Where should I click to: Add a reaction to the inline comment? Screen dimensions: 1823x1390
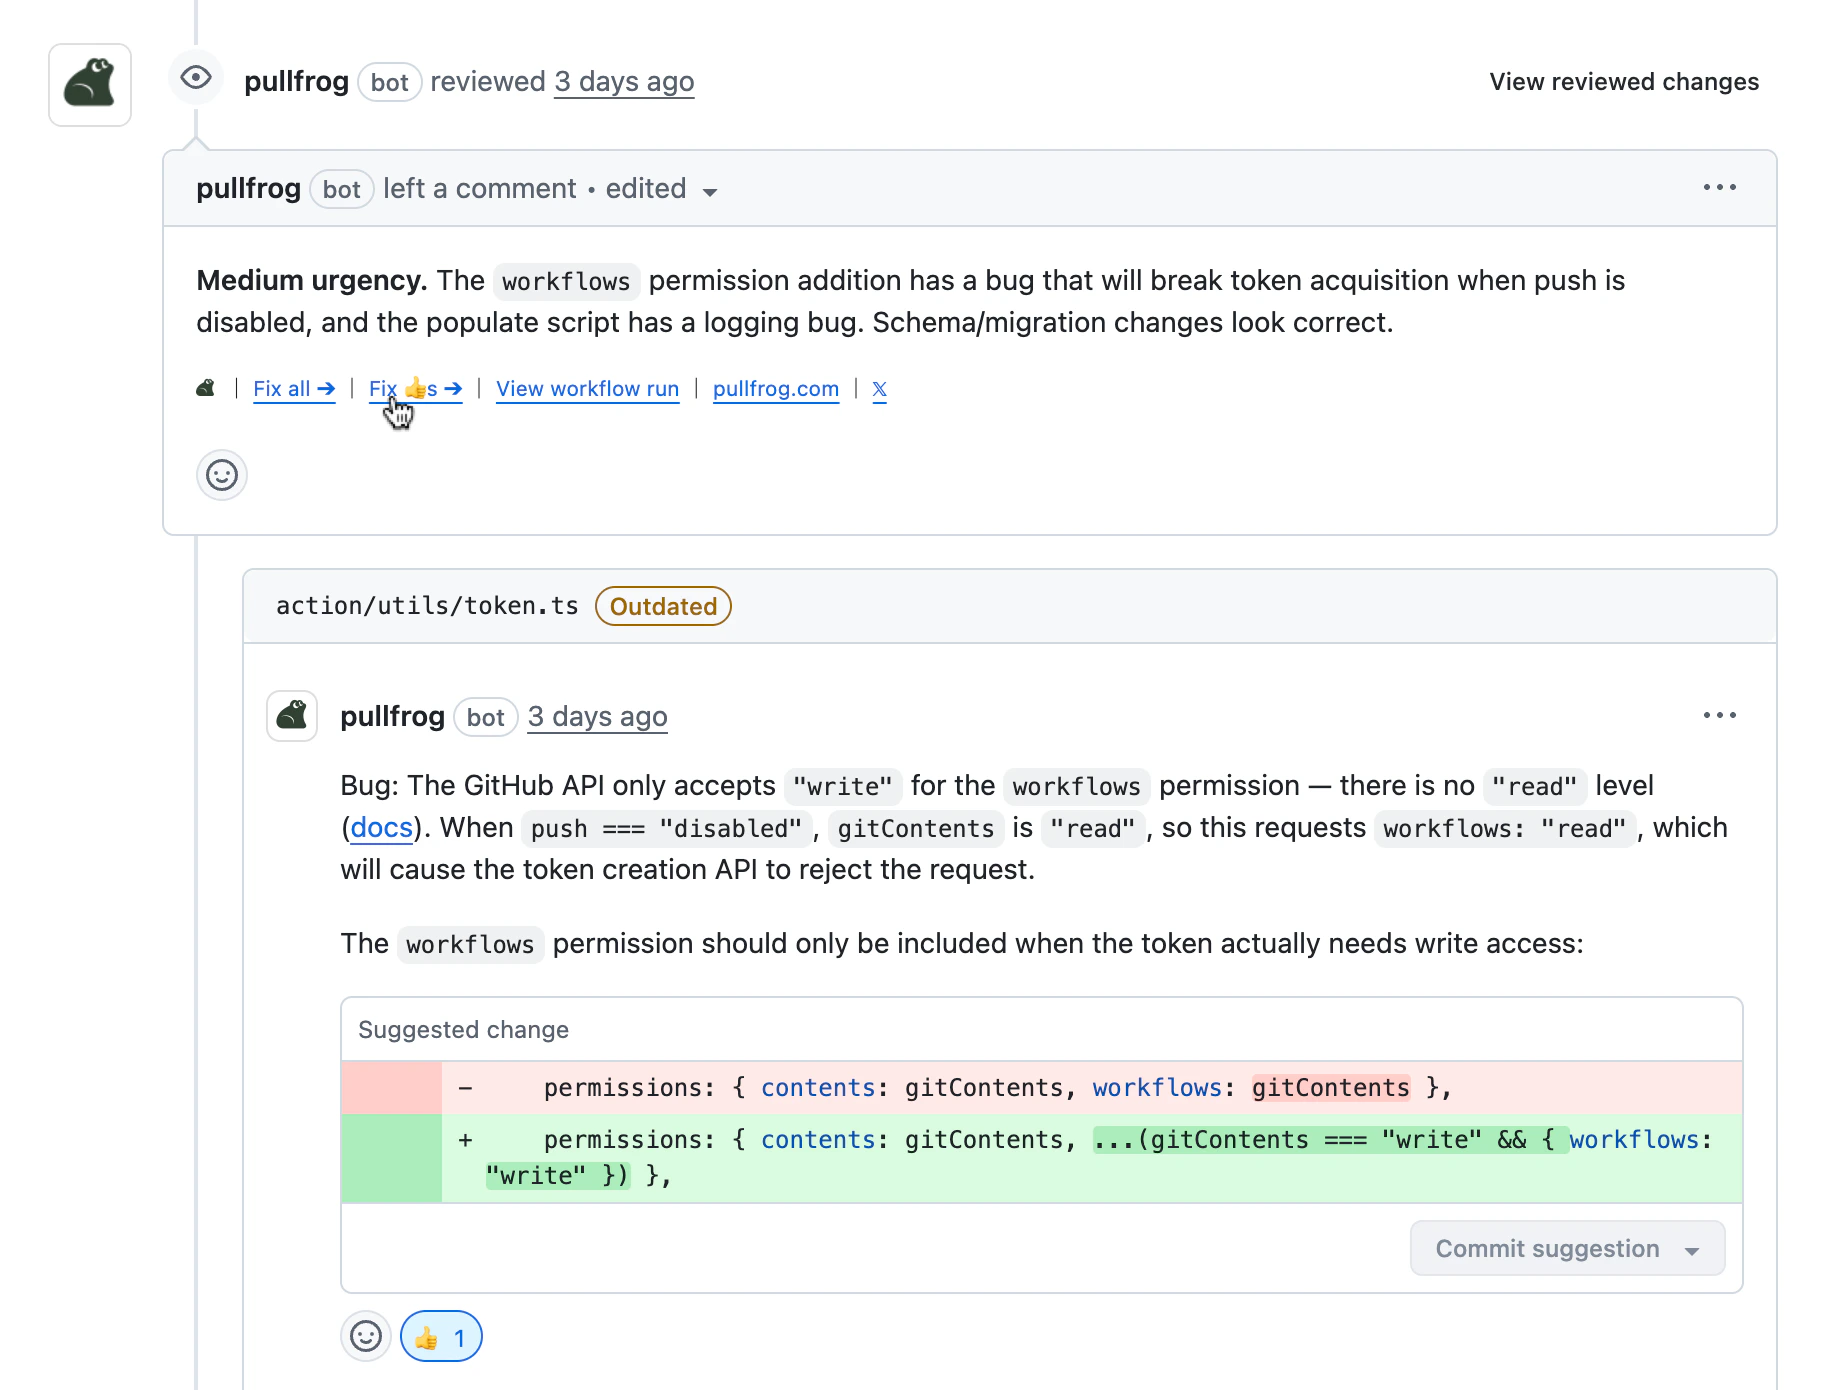(x=366, y=1336)
